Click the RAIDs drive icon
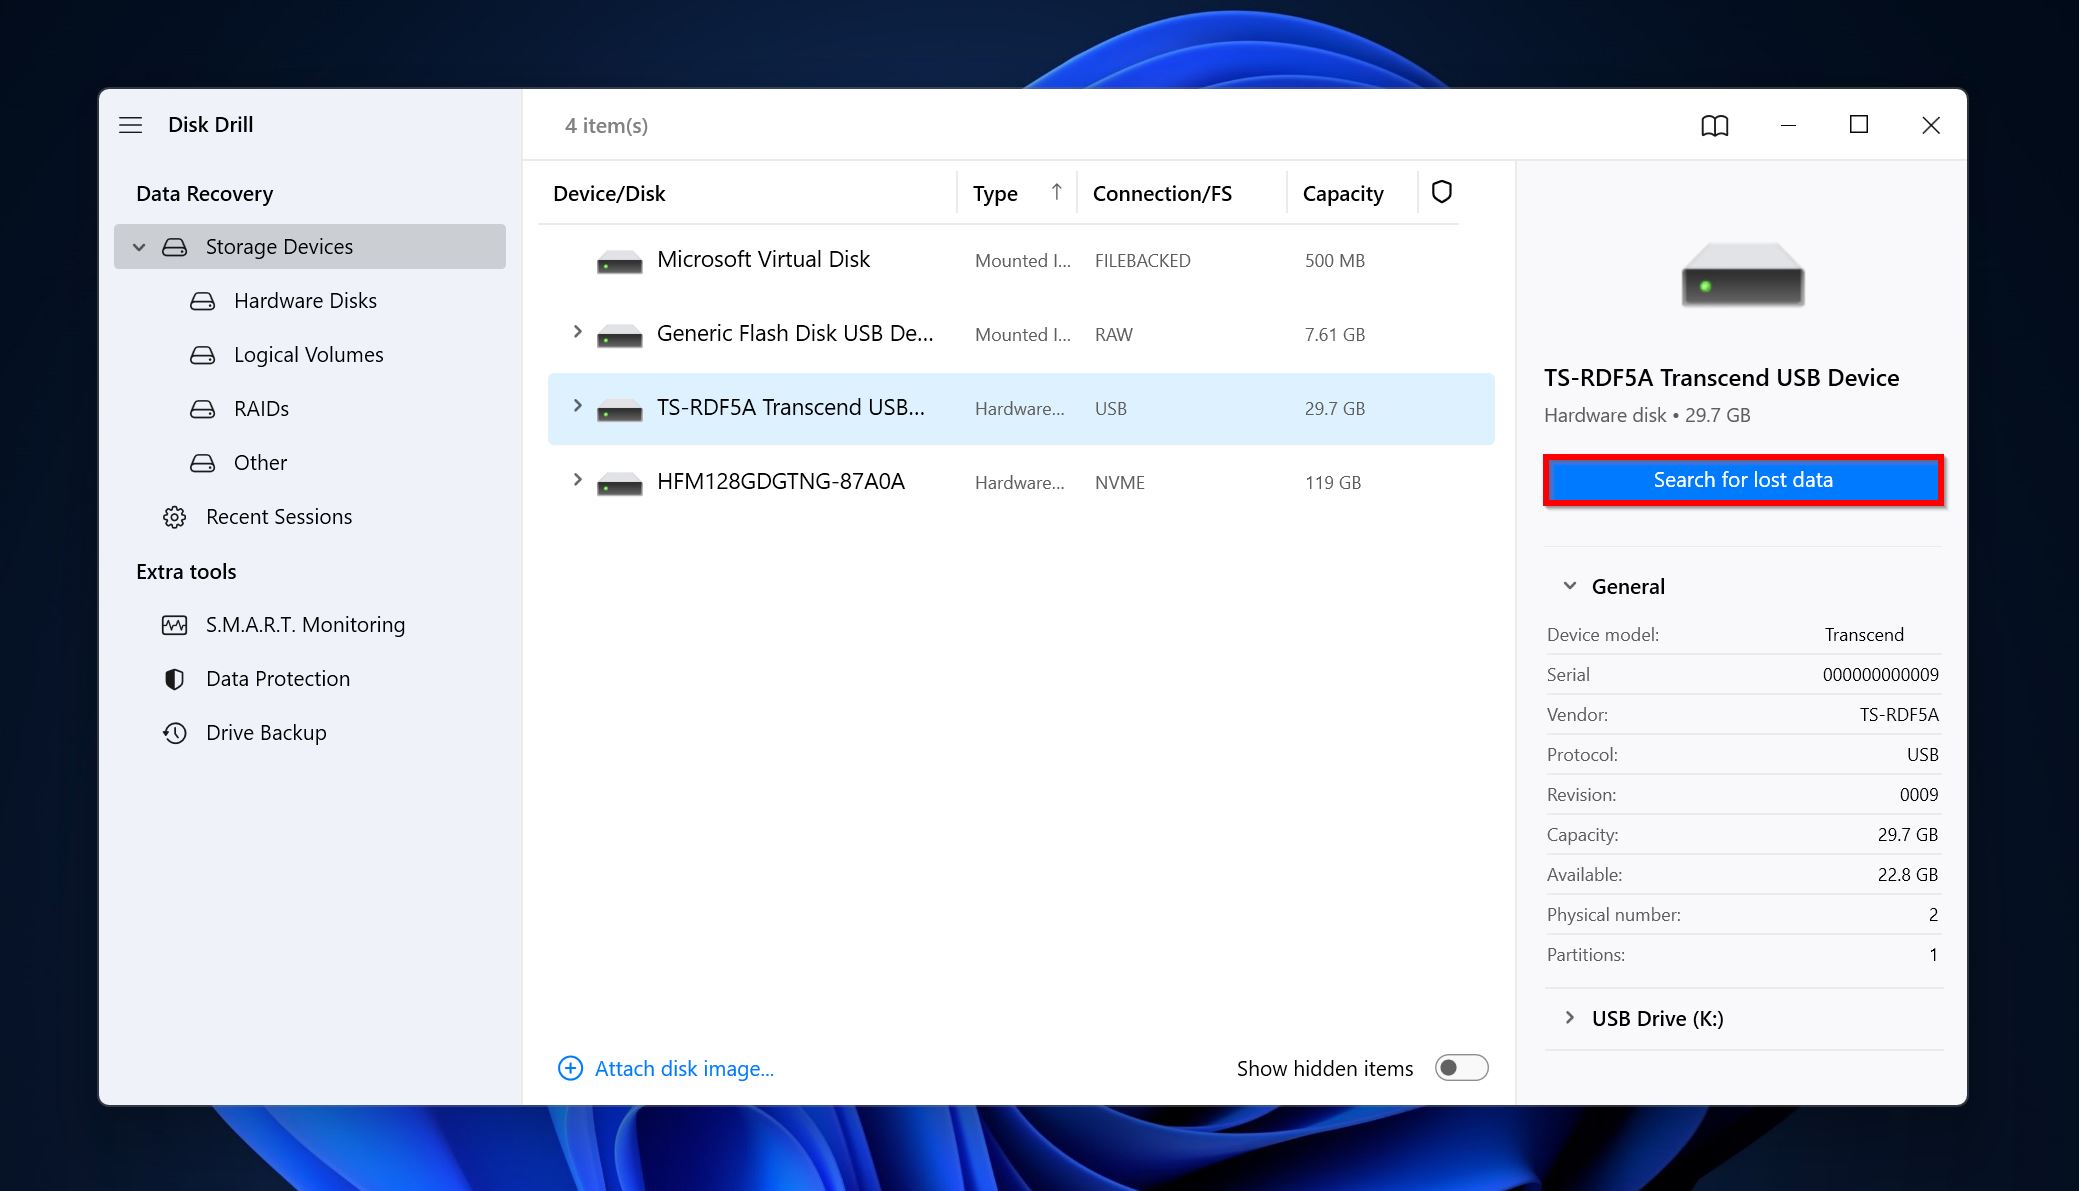This screenshot has width=2079, height=1191. pyautogui.click(x=203, y=409)
